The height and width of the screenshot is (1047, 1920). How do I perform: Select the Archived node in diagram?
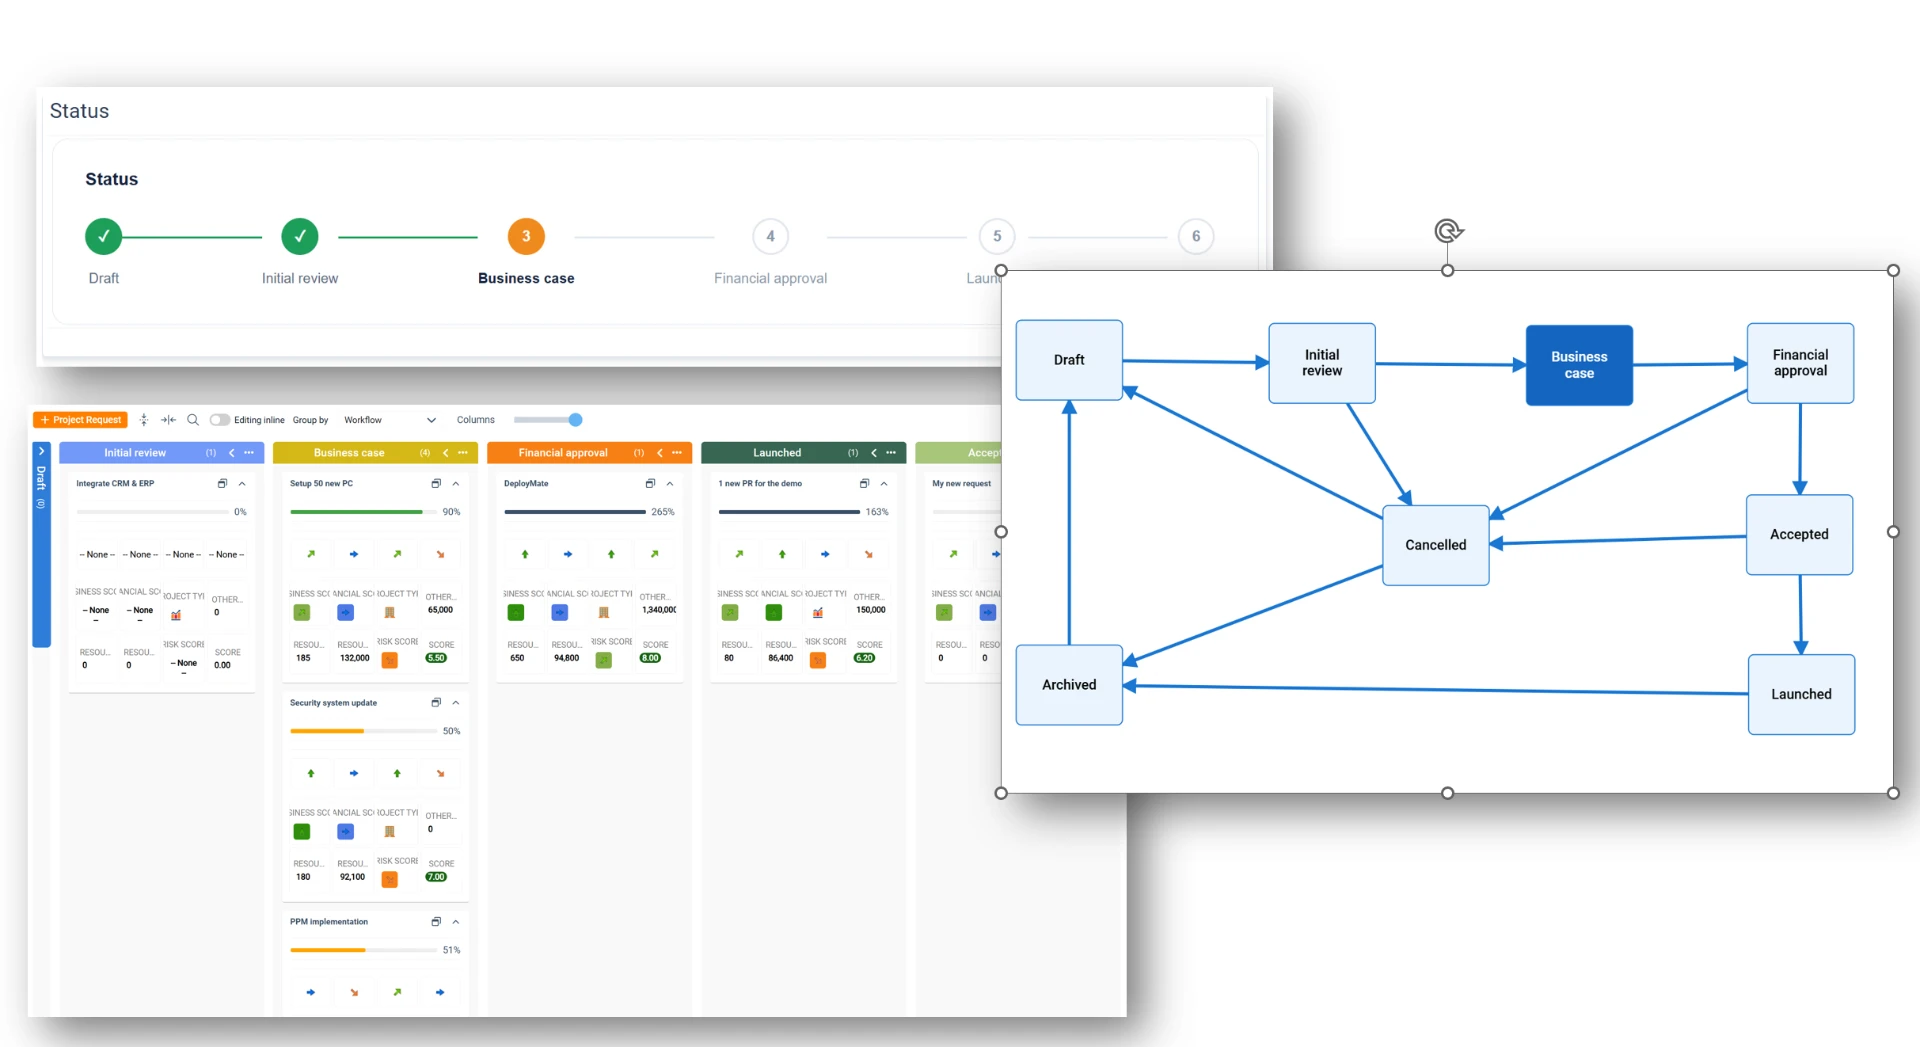coord(1069,685)
